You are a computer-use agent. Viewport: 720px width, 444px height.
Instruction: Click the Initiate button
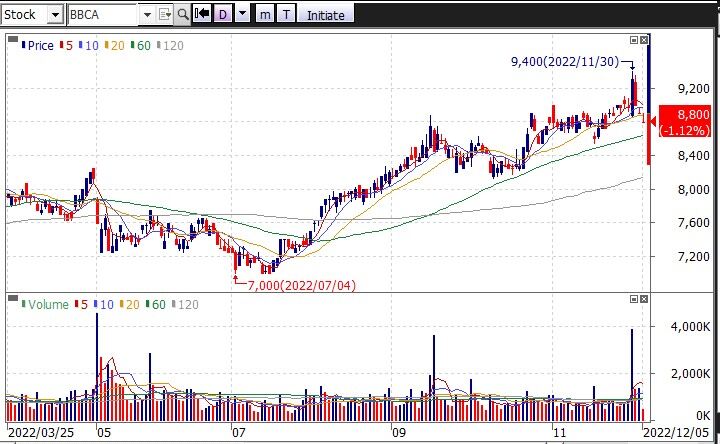pyautogui.click(x=324, y=14)
